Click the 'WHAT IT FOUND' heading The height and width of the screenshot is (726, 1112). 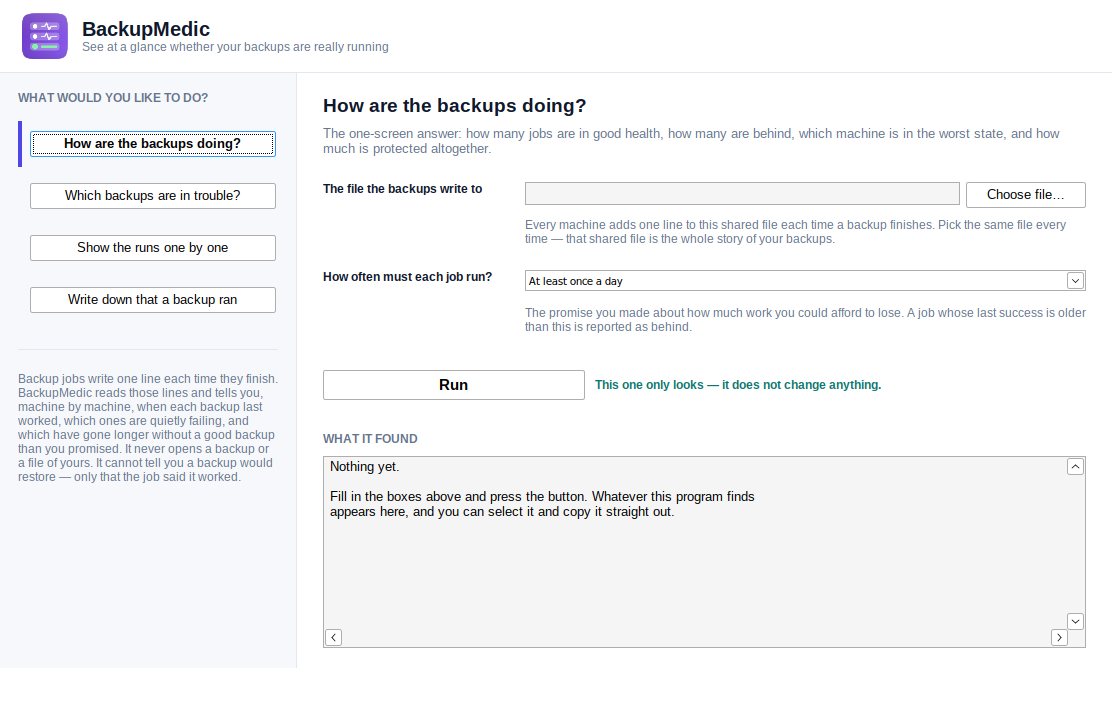[x=370, y=439]
